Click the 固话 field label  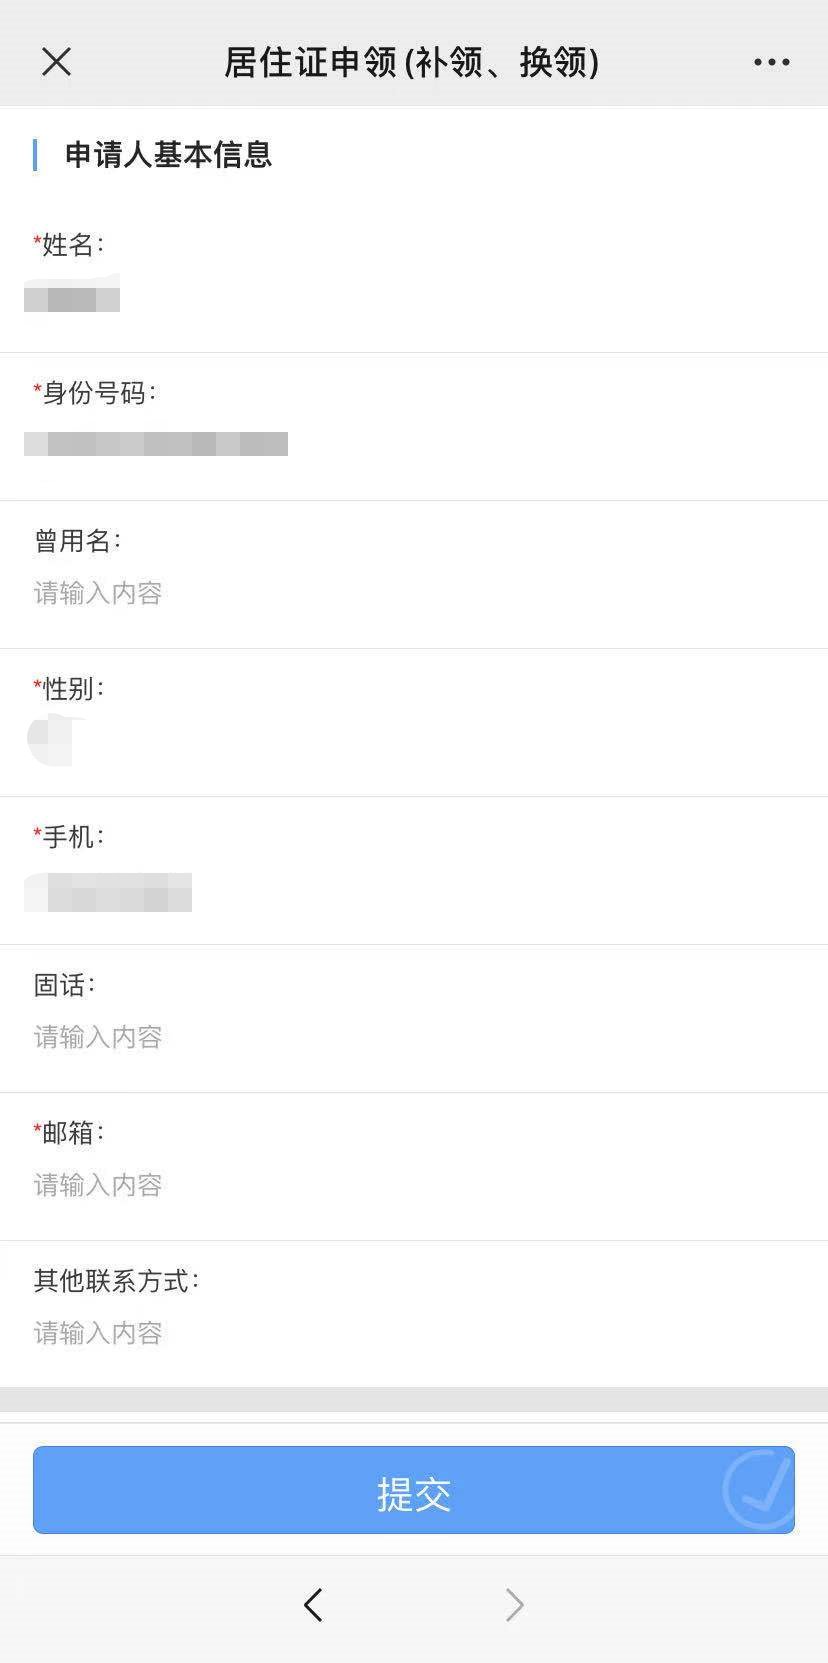(64, 985)
